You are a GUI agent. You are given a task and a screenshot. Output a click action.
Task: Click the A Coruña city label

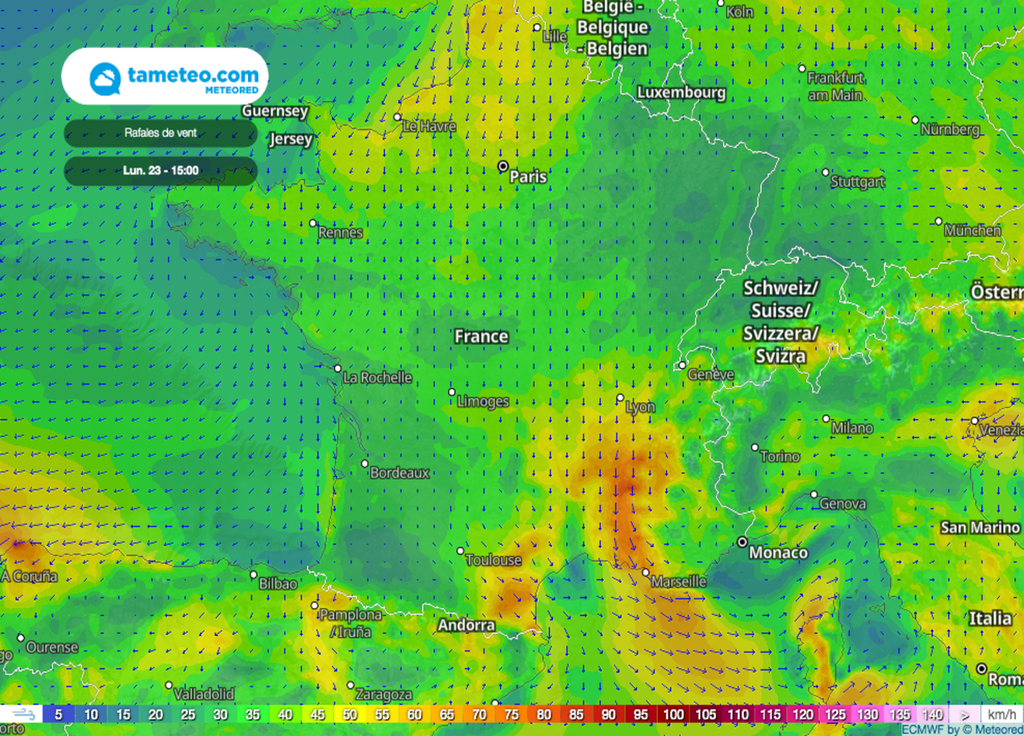tap(29, 577)
